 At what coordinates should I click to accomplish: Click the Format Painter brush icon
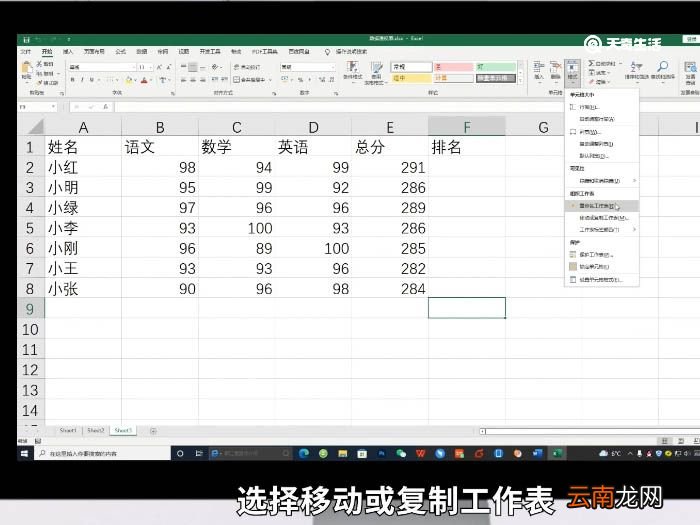[x=39, y=83]
